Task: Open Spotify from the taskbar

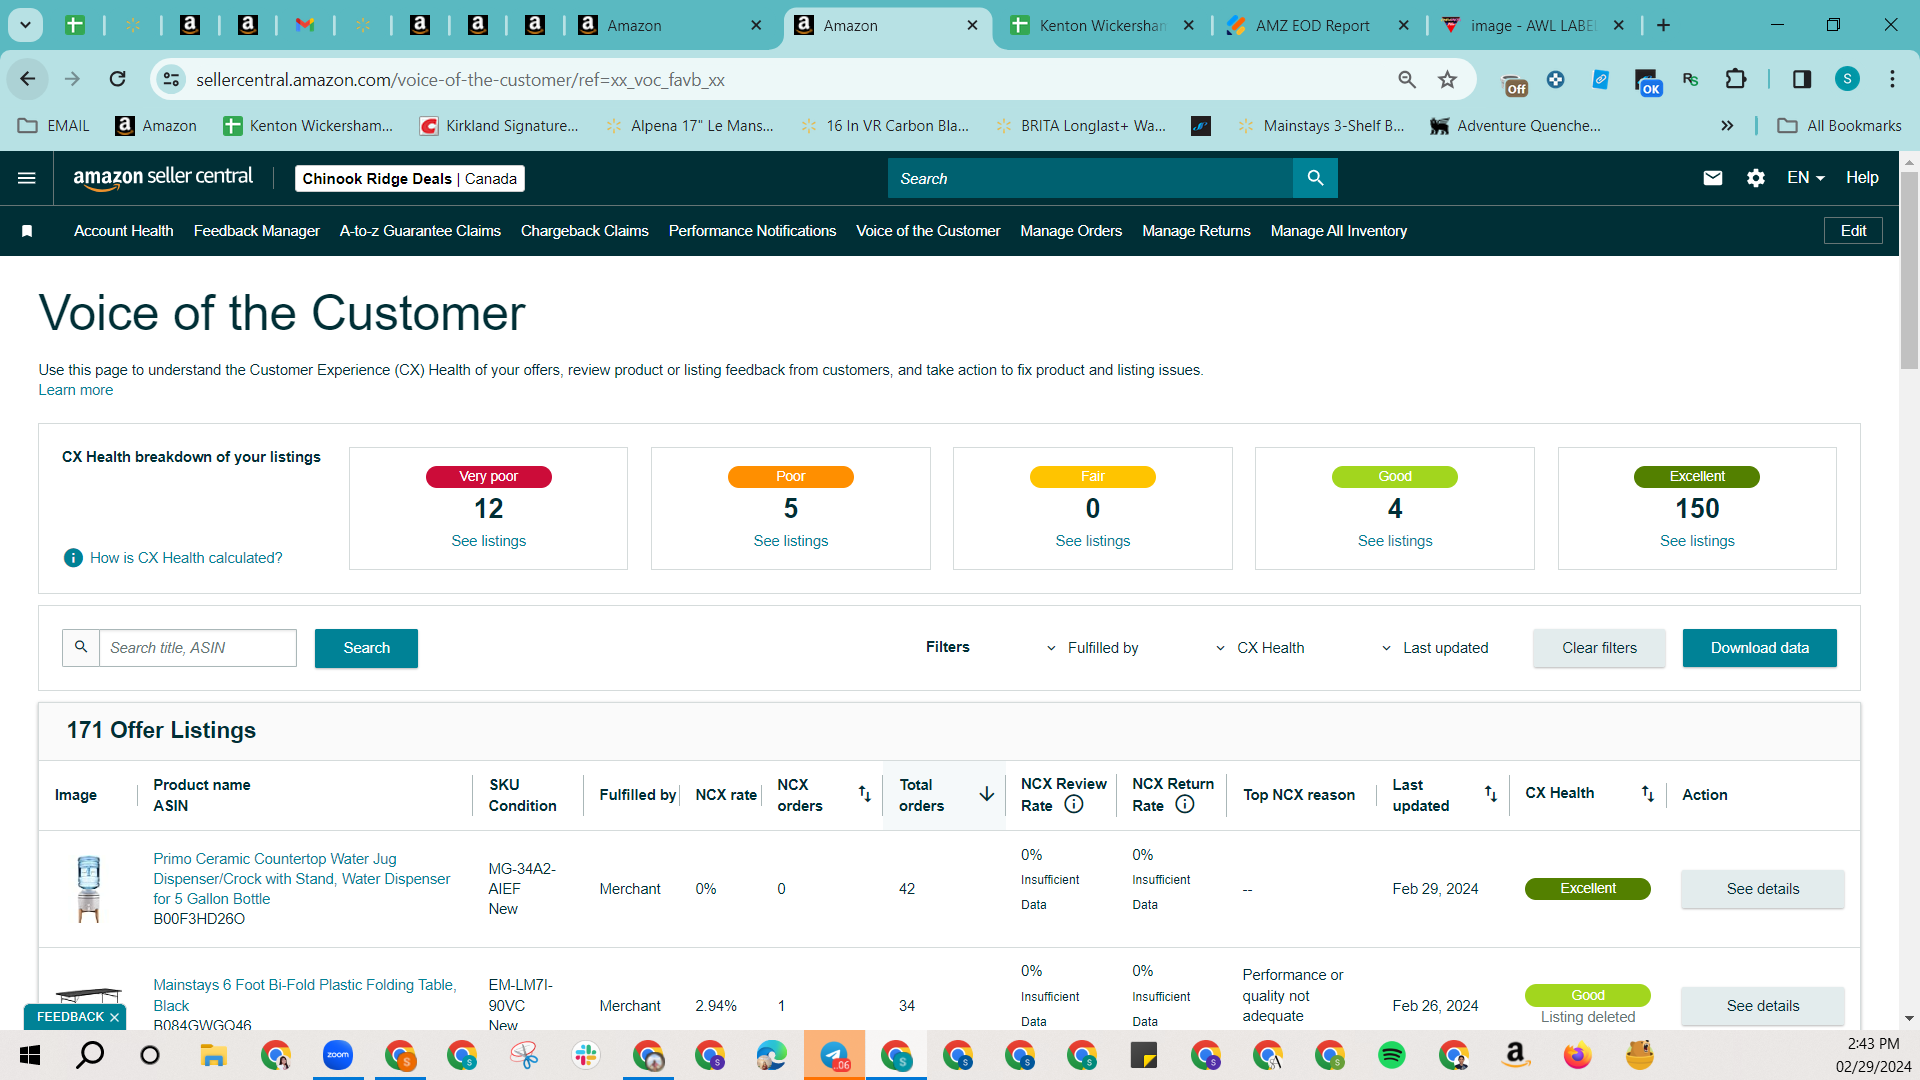Action: click(x=1392, y=1055)
